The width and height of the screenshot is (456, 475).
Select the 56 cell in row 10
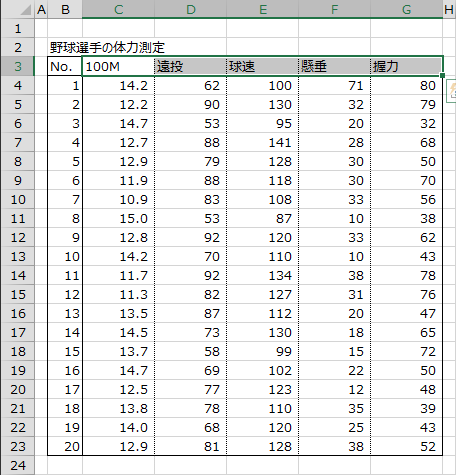click(407, 199)
